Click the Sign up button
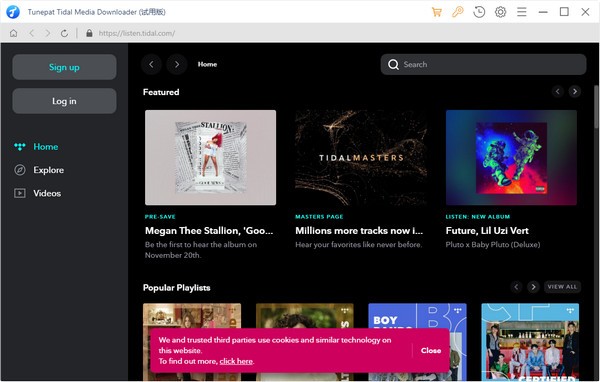This screenshot has width=600, height=382. 64,67
